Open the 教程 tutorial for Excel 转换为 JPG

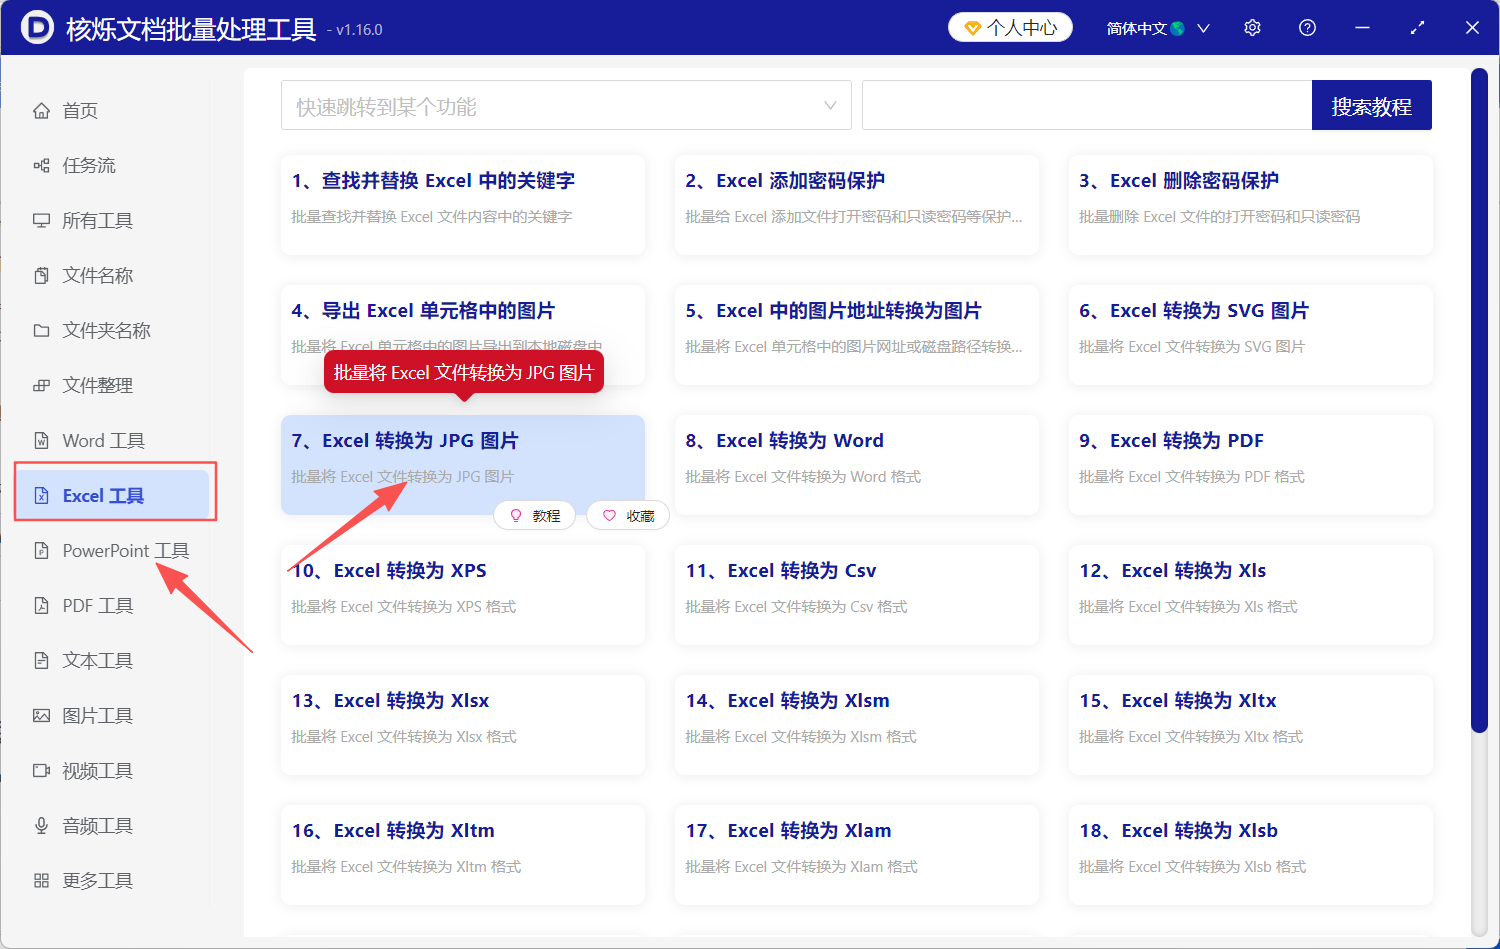tap(535, 515)
